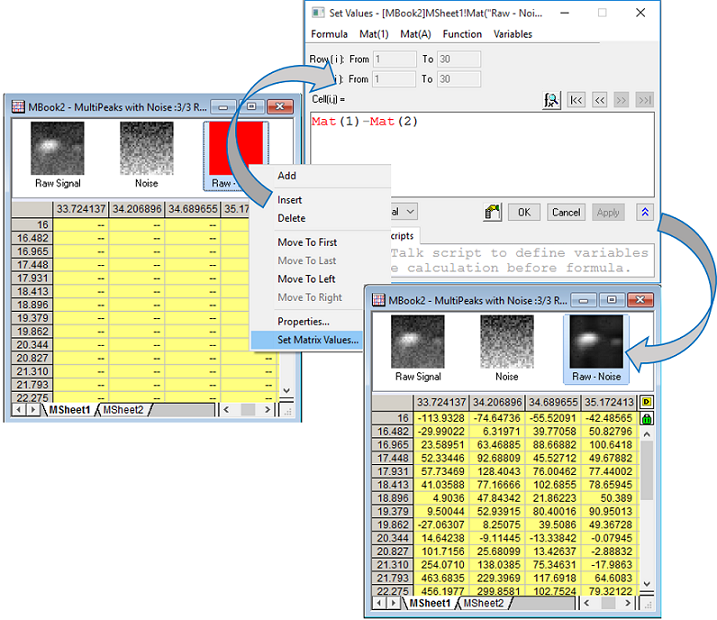Click the yellow D indicator in result matrix
This screenshot has height=620, width=717.
coord(646,402)
